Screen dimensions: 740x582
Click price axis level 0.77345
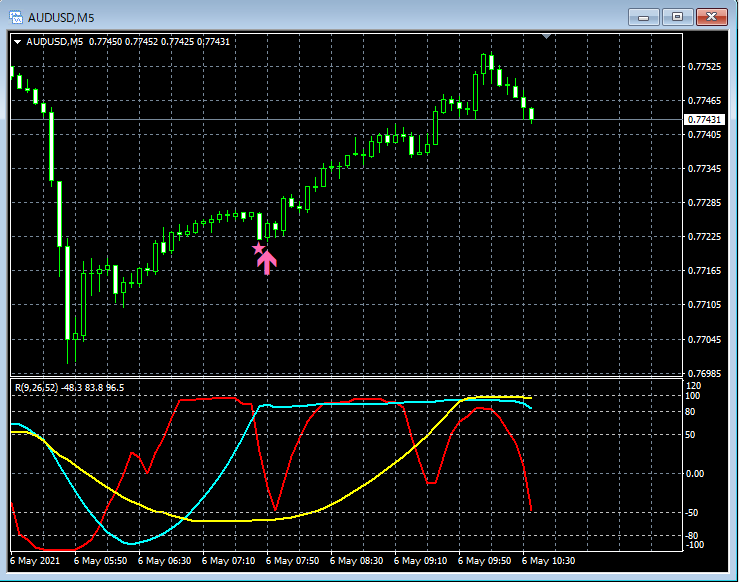coord(704,169)
